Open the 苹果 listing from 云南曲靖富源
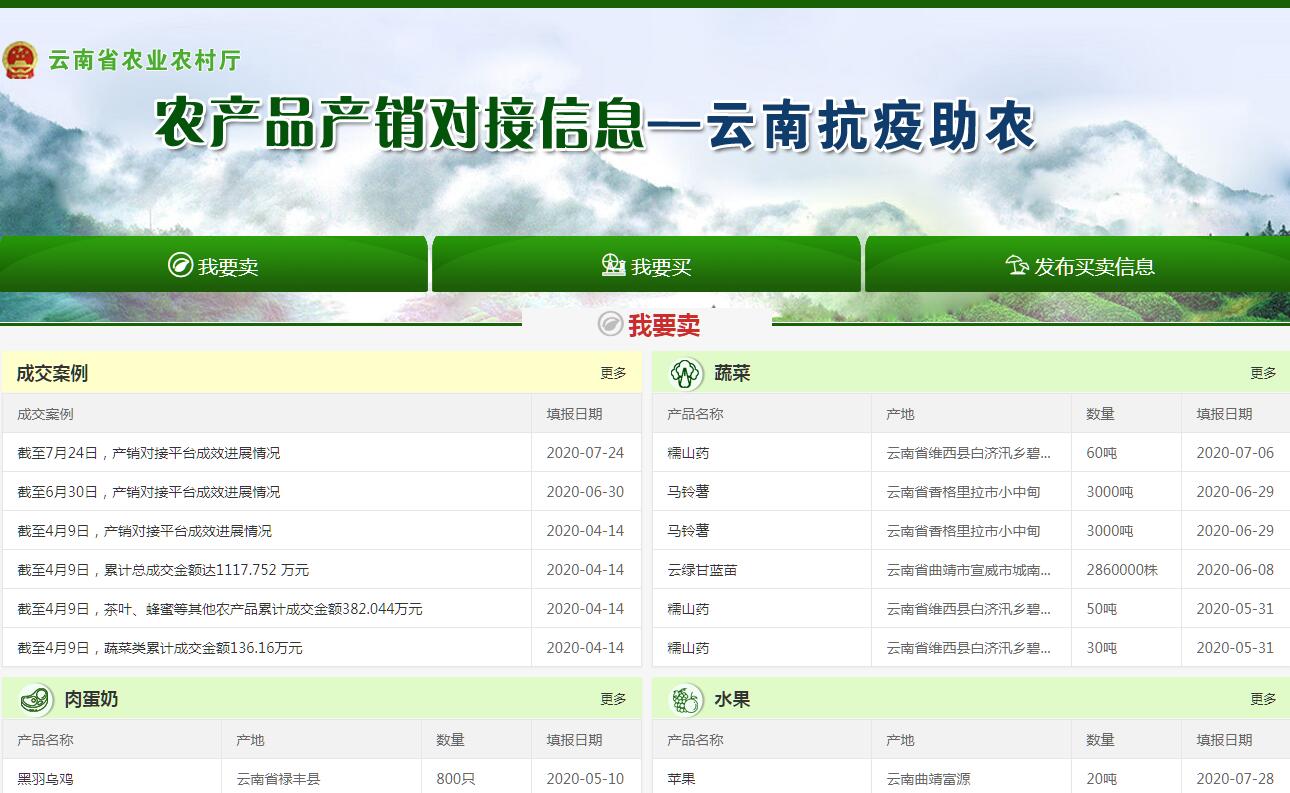 (681, 779)
